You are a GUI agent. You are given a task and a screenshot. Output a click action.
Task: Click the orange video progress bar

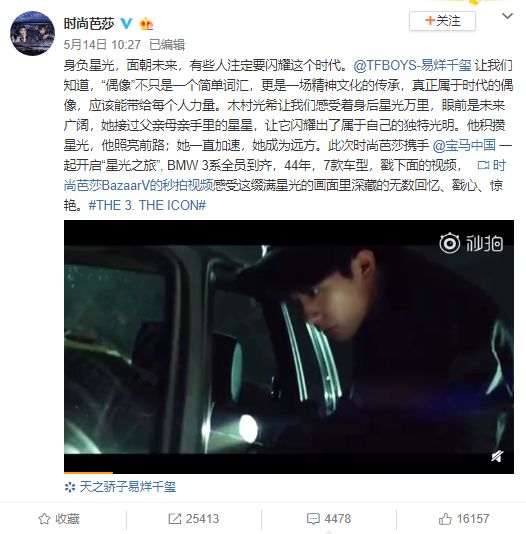click(x=88, y=473)
